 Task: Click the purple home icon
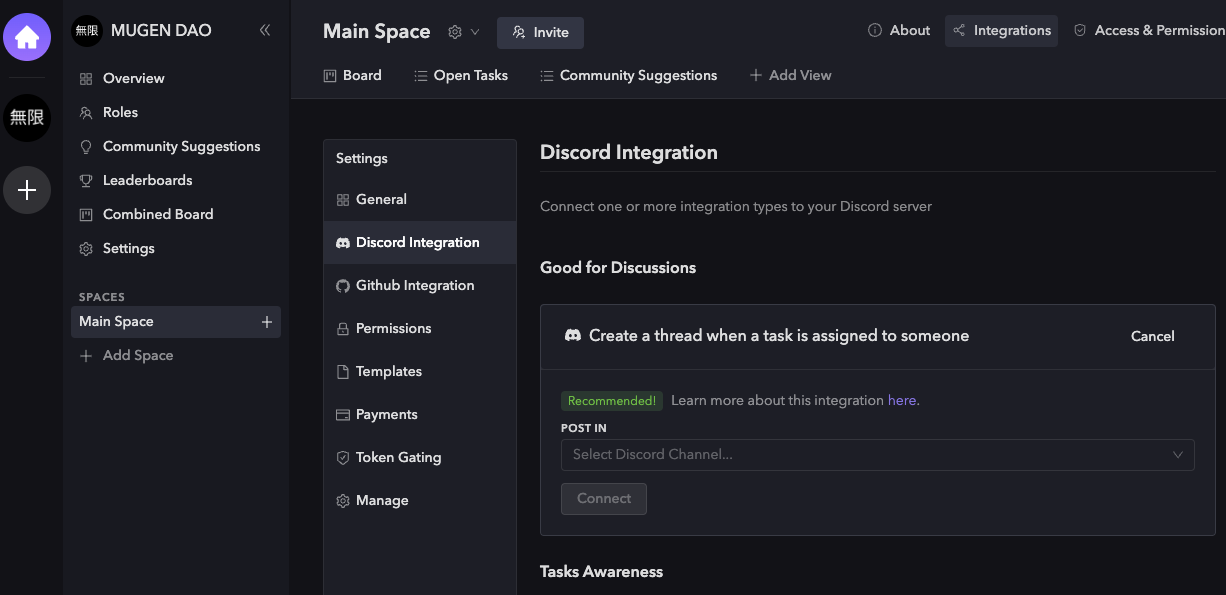coord(27,38)
